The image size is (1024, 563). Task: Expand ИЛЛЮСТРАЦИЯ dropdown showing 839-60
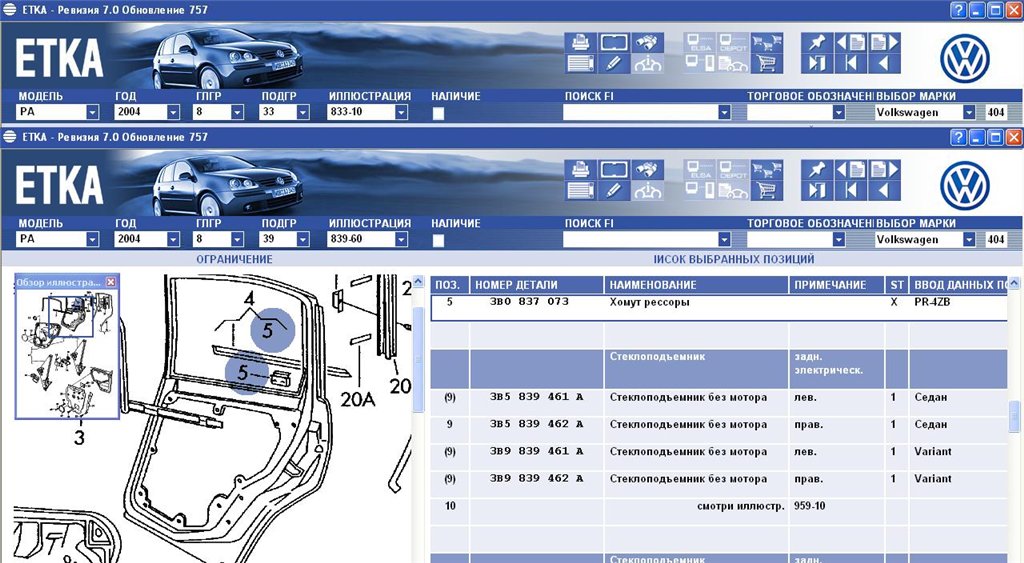click(x=401, y=240)
